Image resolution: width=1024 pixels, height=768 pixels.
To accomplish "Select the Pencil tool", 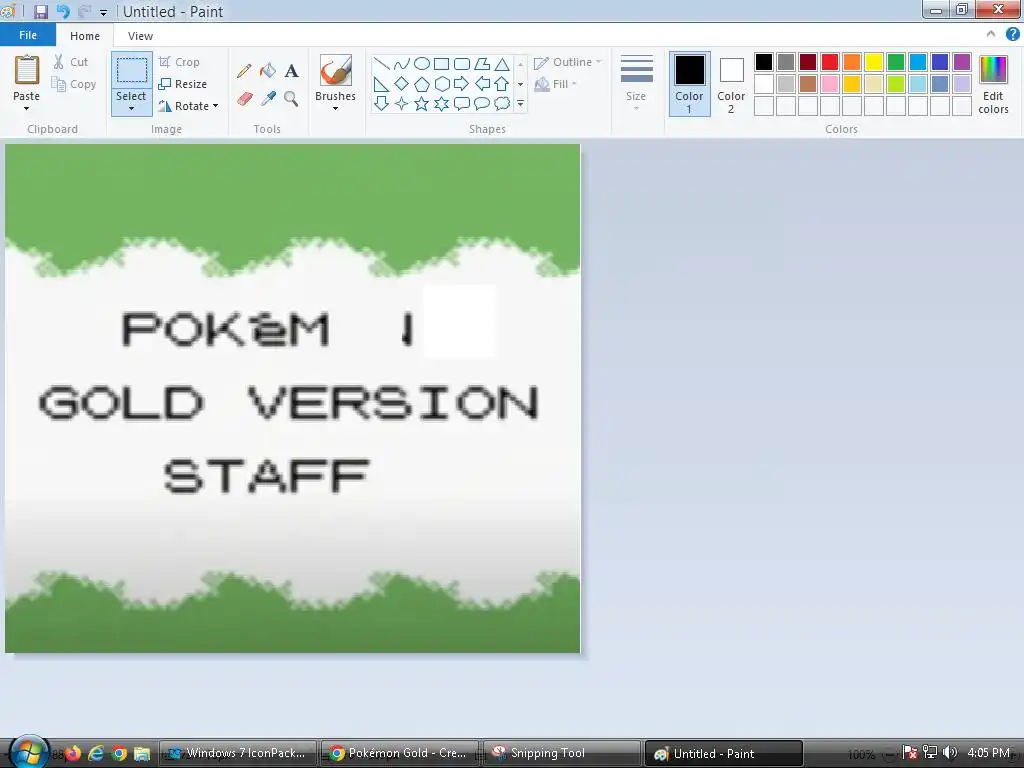I will [x=244, y=71].
